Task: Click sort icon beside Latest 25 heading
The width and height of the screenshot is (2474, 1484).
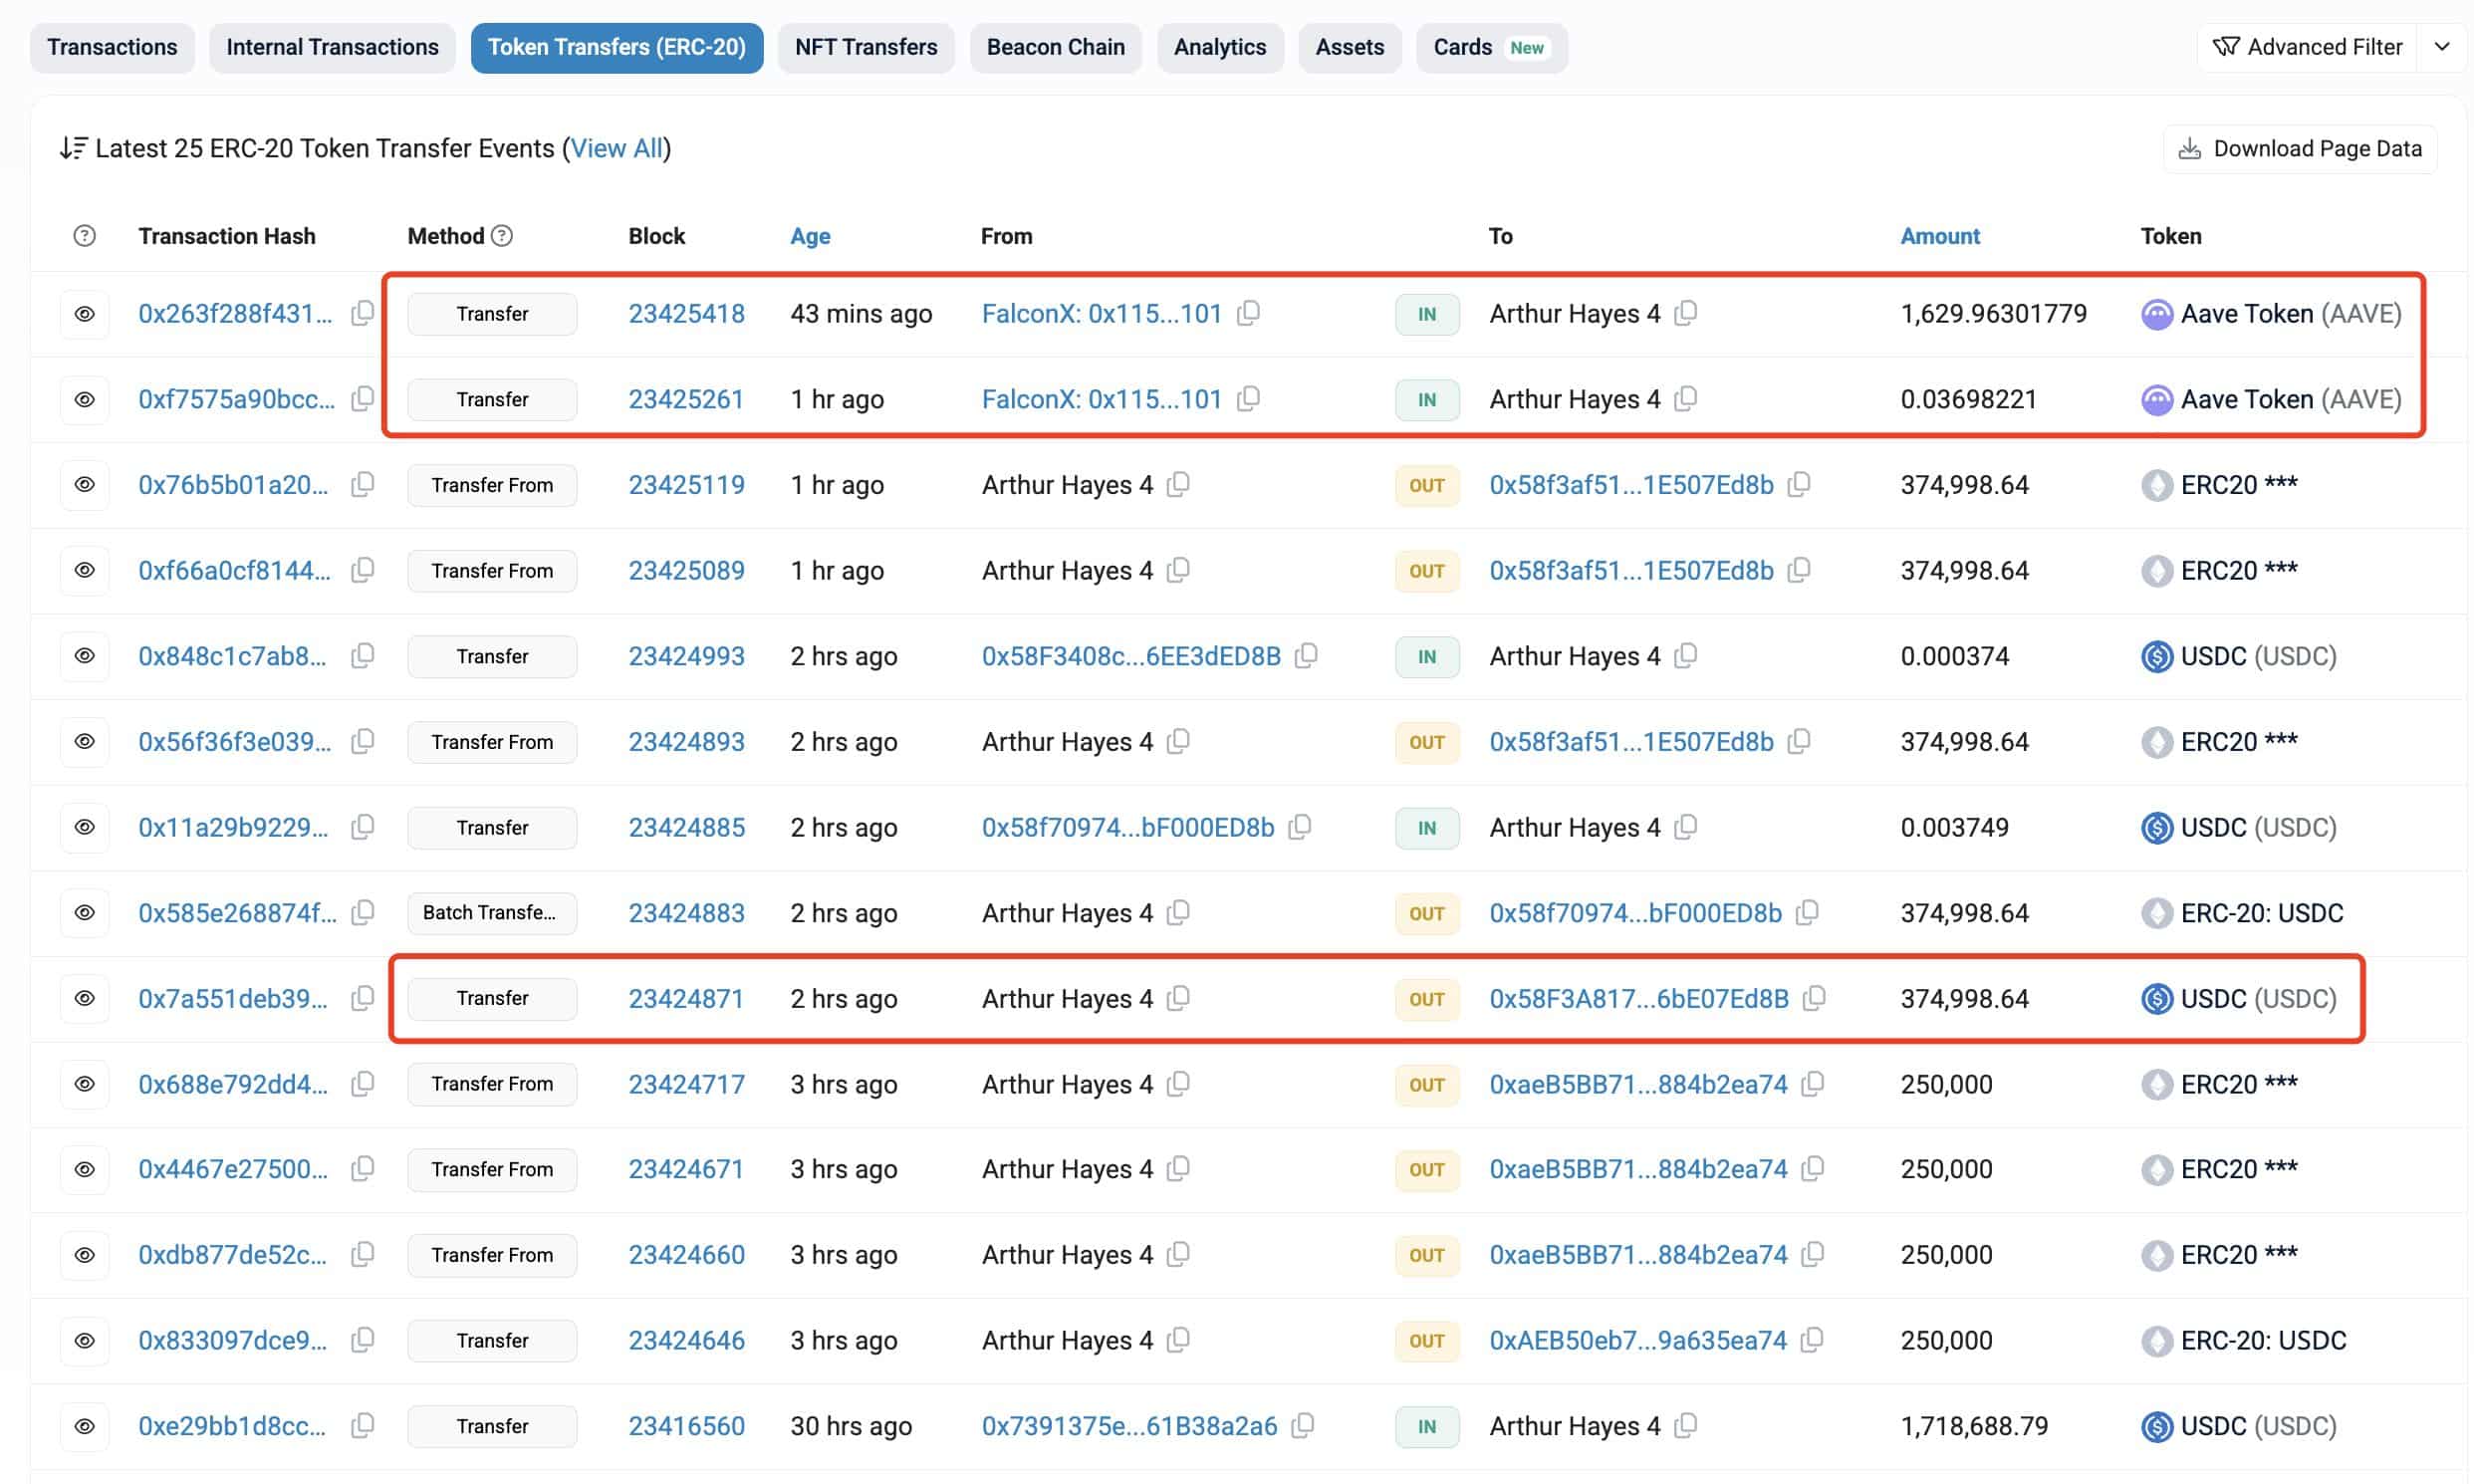Action: [73, 148]
